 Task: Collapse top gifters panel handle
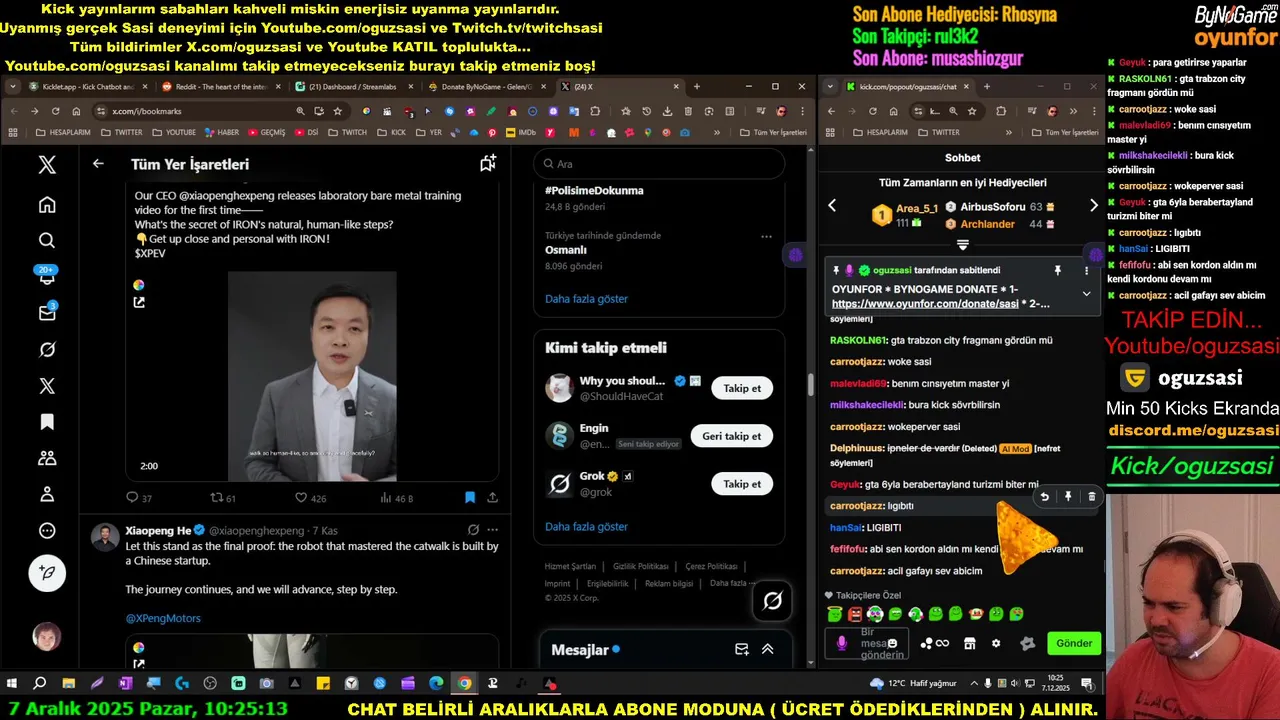(962, 244)
